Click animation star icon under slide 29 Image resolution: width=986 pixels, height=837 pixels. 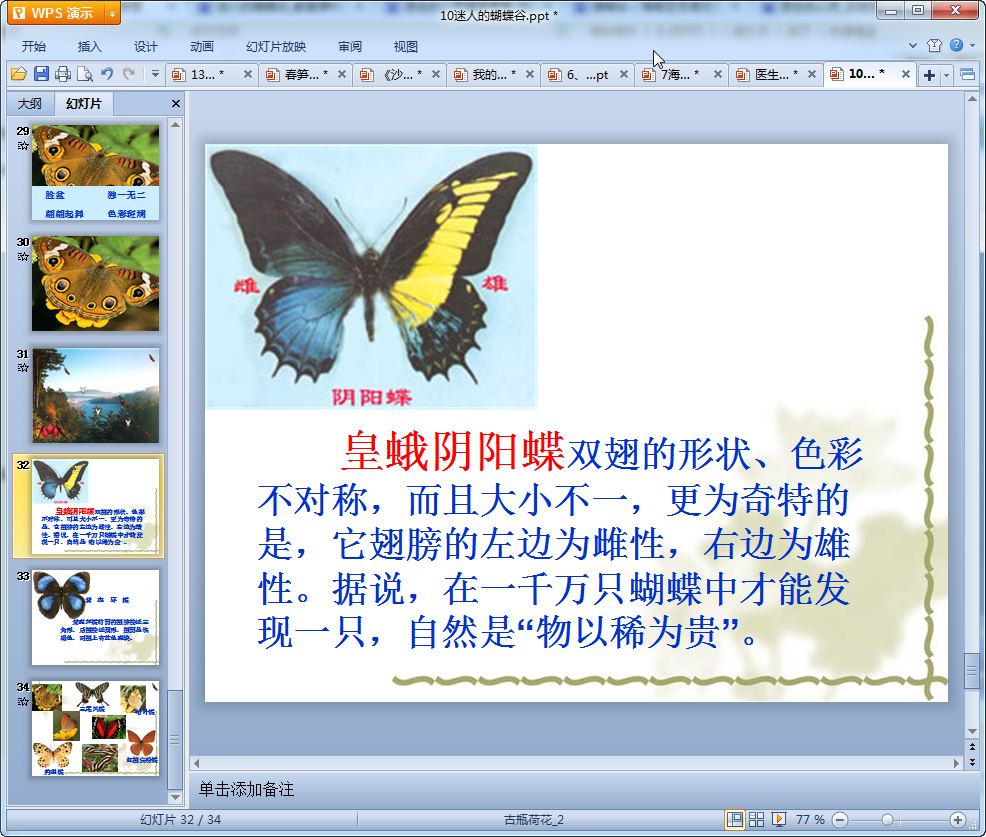[x=23, y=146]
